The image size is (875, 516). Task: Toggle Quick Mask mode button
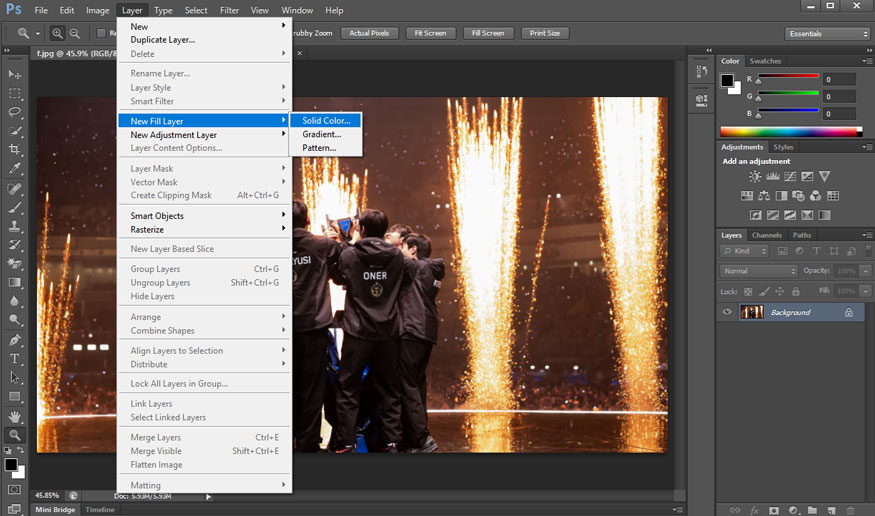click(x=15, y=490)
